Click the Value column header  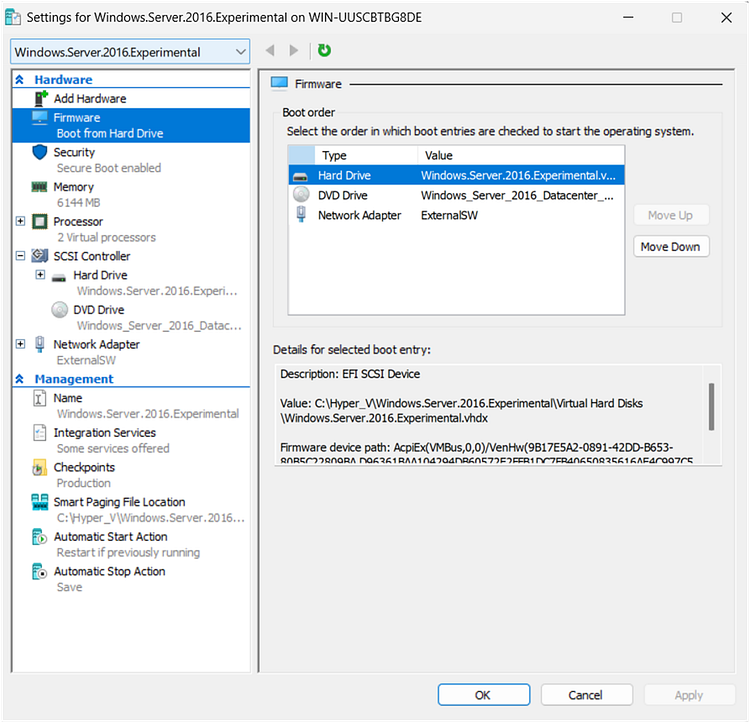(521, 155)
